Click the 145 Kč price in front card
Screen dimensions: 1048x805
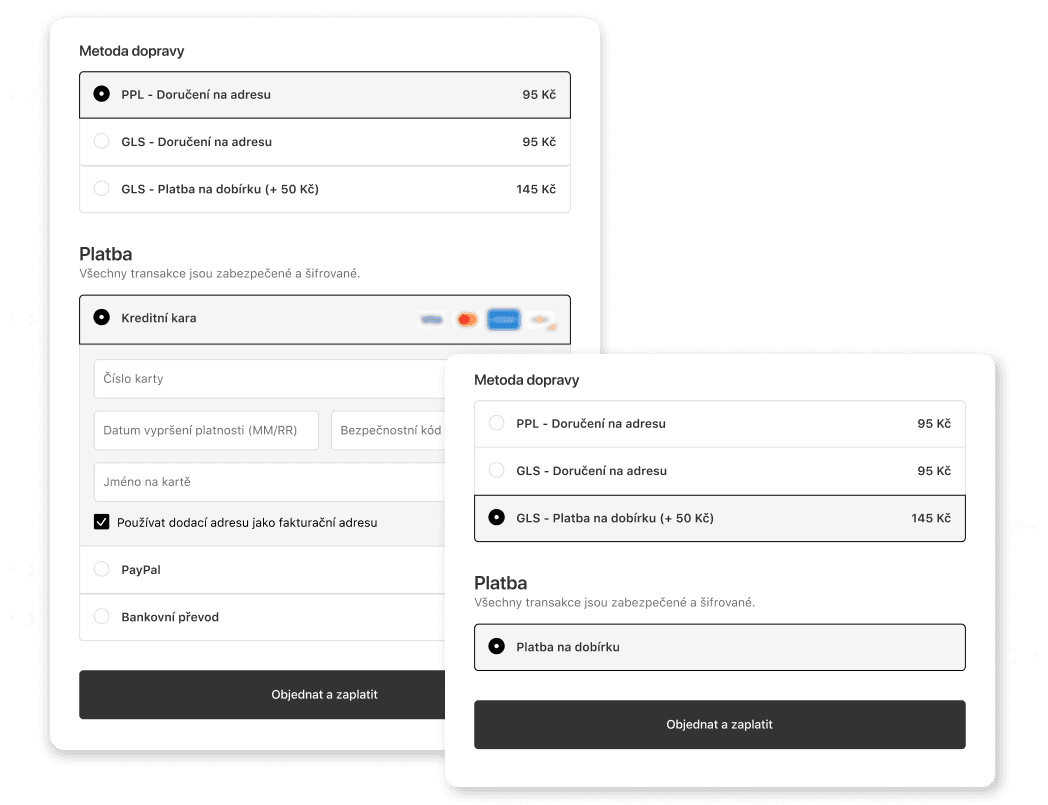pyautogui.click(x=931, y=518)
